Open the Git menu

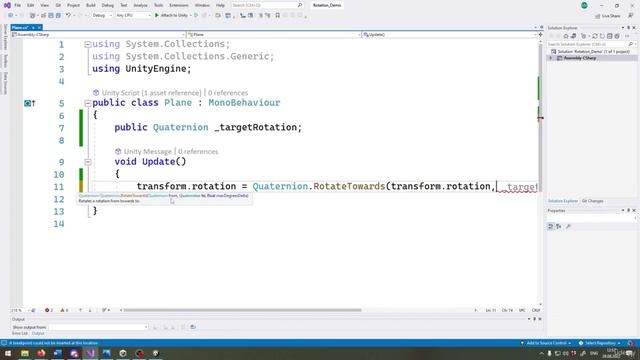click(58, 5)
